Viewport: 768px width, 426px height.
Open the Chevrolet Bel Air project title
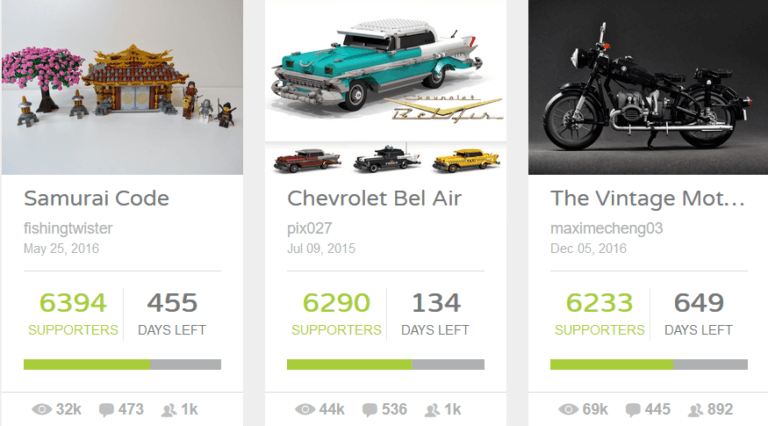pyautogui.click(x=374, y=198)
